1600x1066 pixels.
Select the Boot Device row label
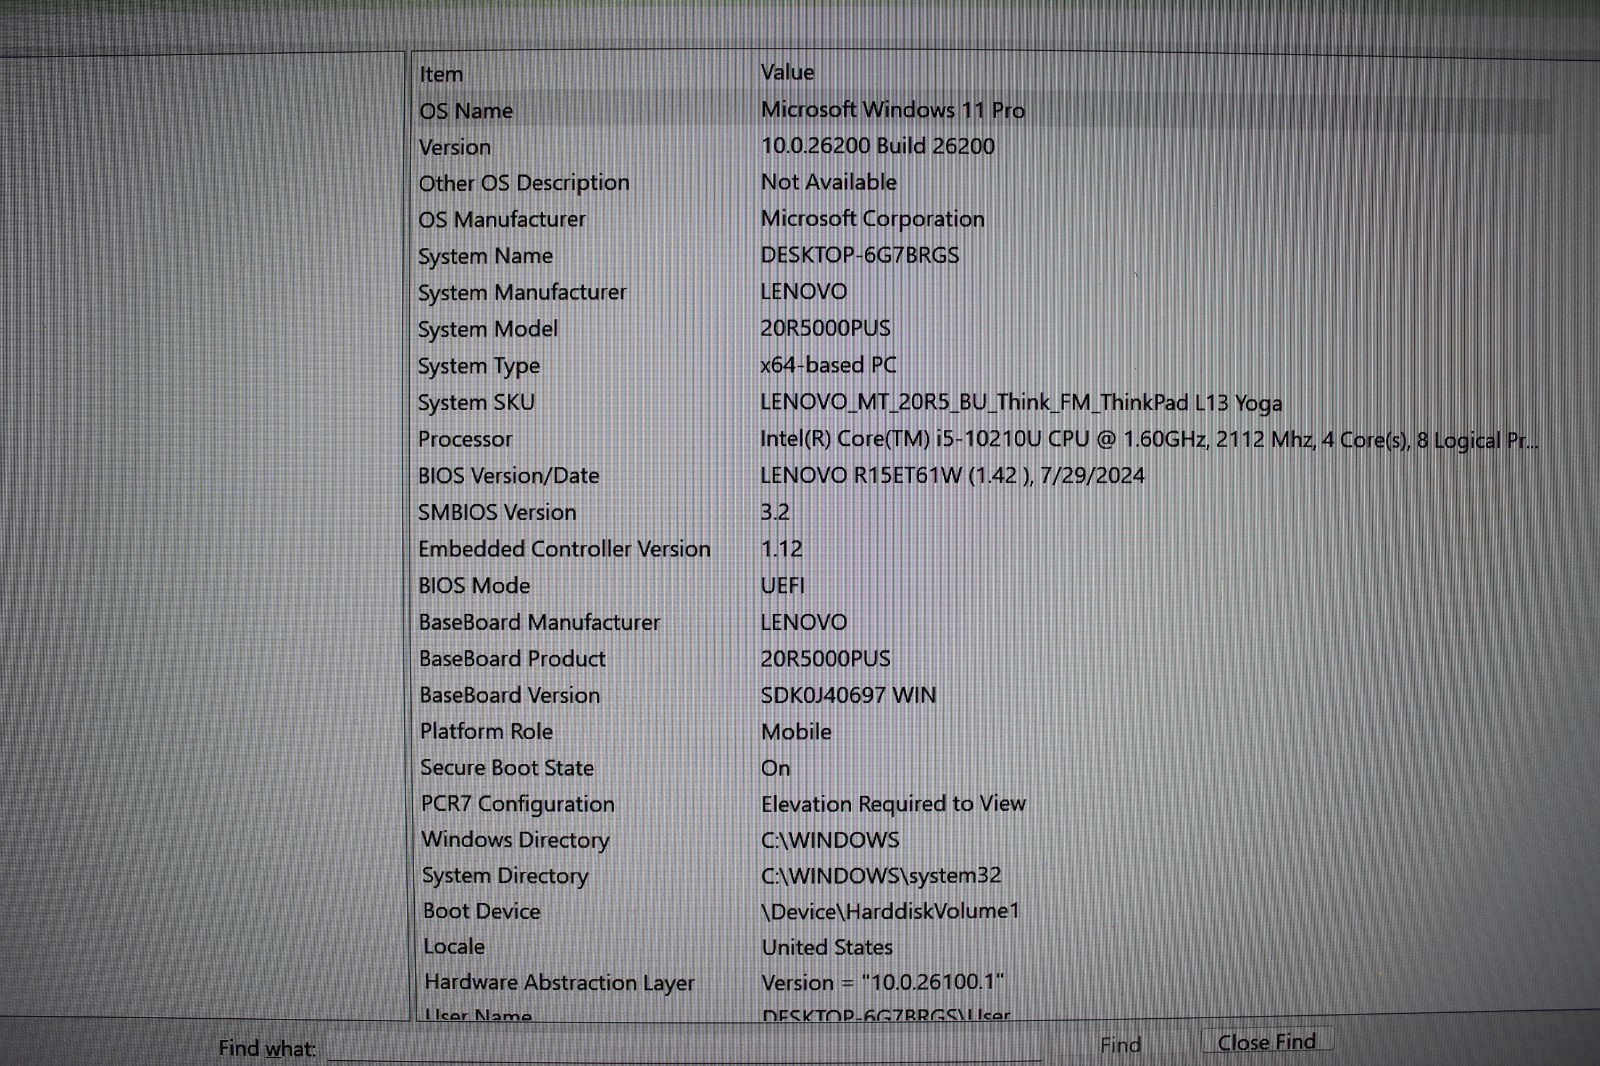pyautogui.click(x=481, y=911)
